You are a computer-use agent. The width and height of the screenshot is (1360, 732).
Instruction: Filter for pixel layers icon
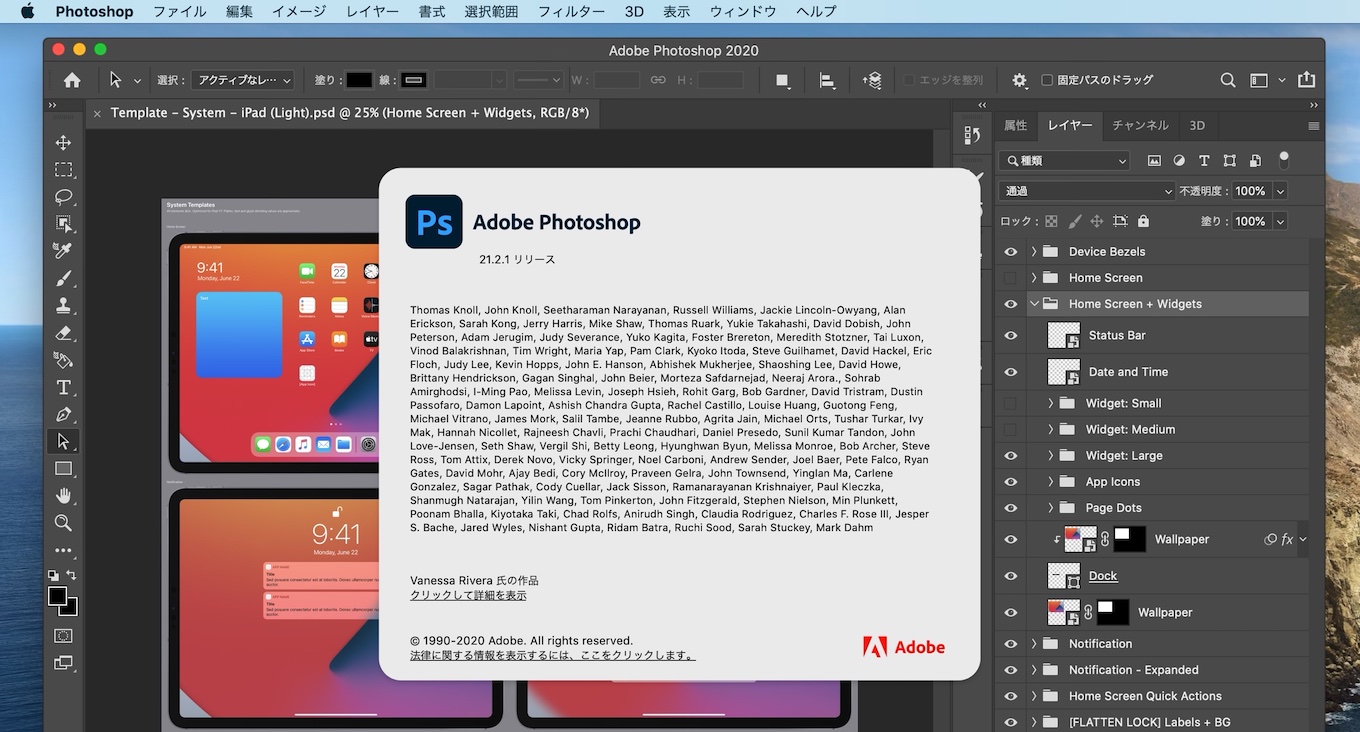[1154, 160]
